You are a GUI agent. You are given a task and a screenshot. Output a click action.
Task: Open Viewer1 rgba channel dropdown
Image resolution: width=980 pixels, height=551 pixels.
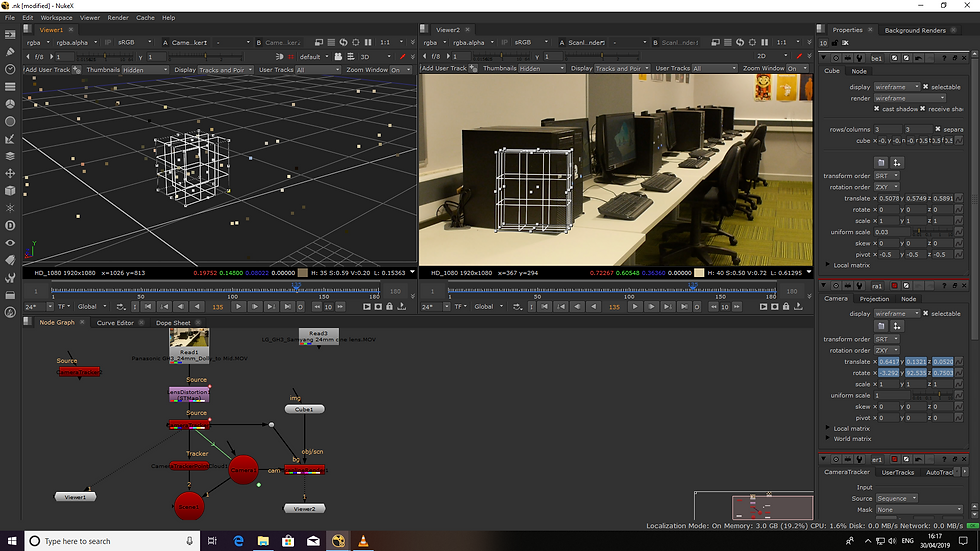coord(37,42)
